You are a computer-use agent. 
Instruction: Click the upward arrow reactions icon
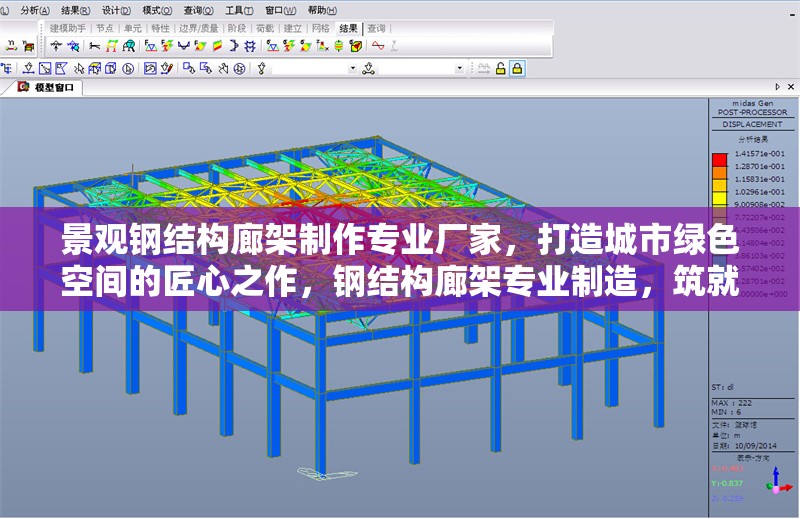56,46
